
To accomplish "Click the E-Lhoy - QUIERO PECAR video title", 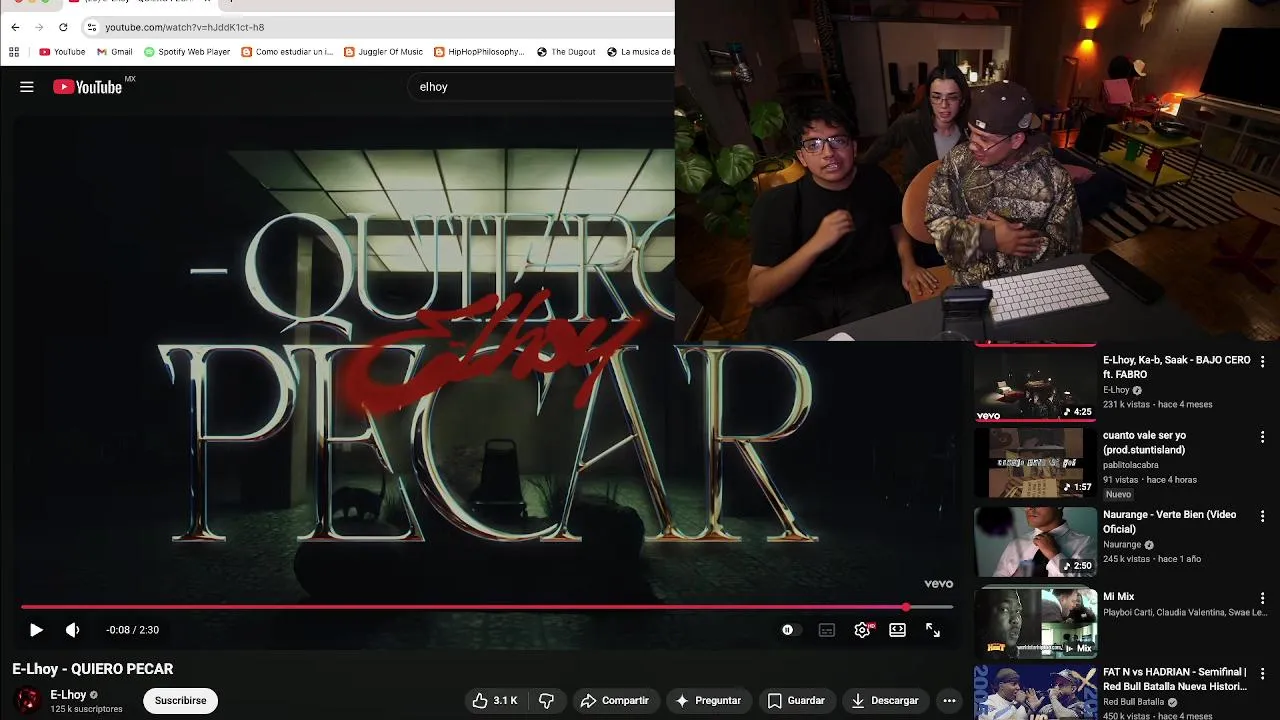I will (x=93, y=669).
